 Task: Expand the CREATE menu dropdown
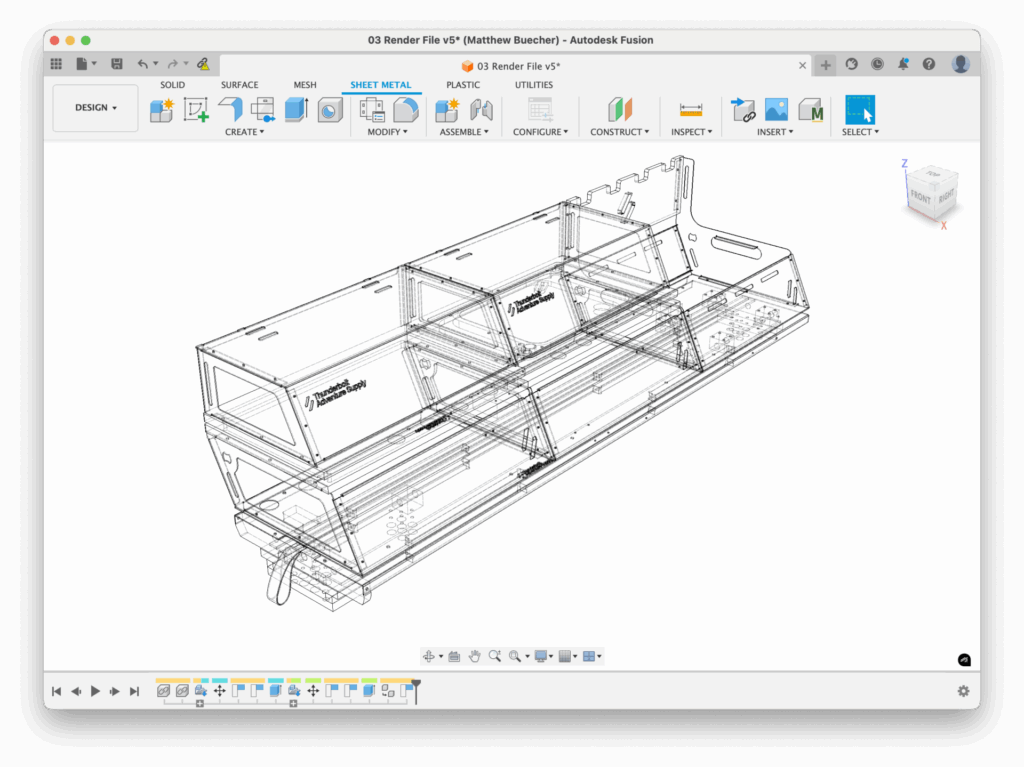pos(244,132)
